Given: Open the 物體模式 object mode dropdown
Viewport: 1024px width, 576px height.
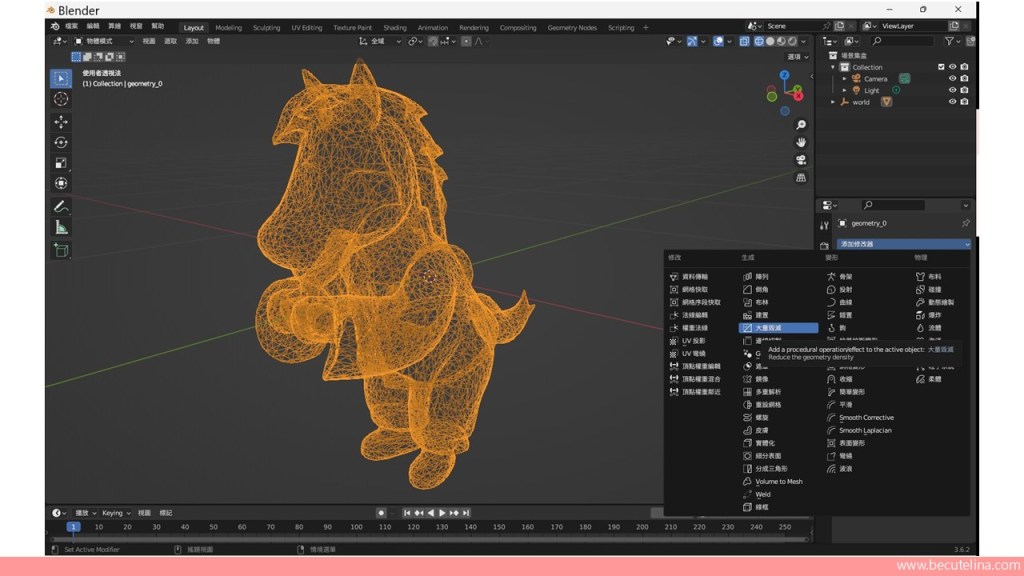Looking at the screenshot, I should (105, 41).
